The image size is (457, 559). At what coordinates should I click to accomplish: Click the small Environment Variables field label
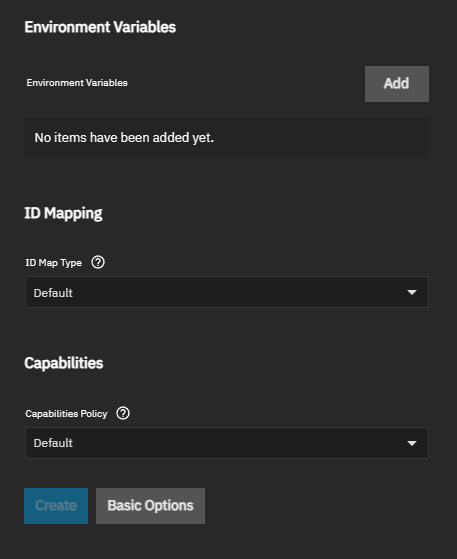pyautogui.click(x=77, y=83)
